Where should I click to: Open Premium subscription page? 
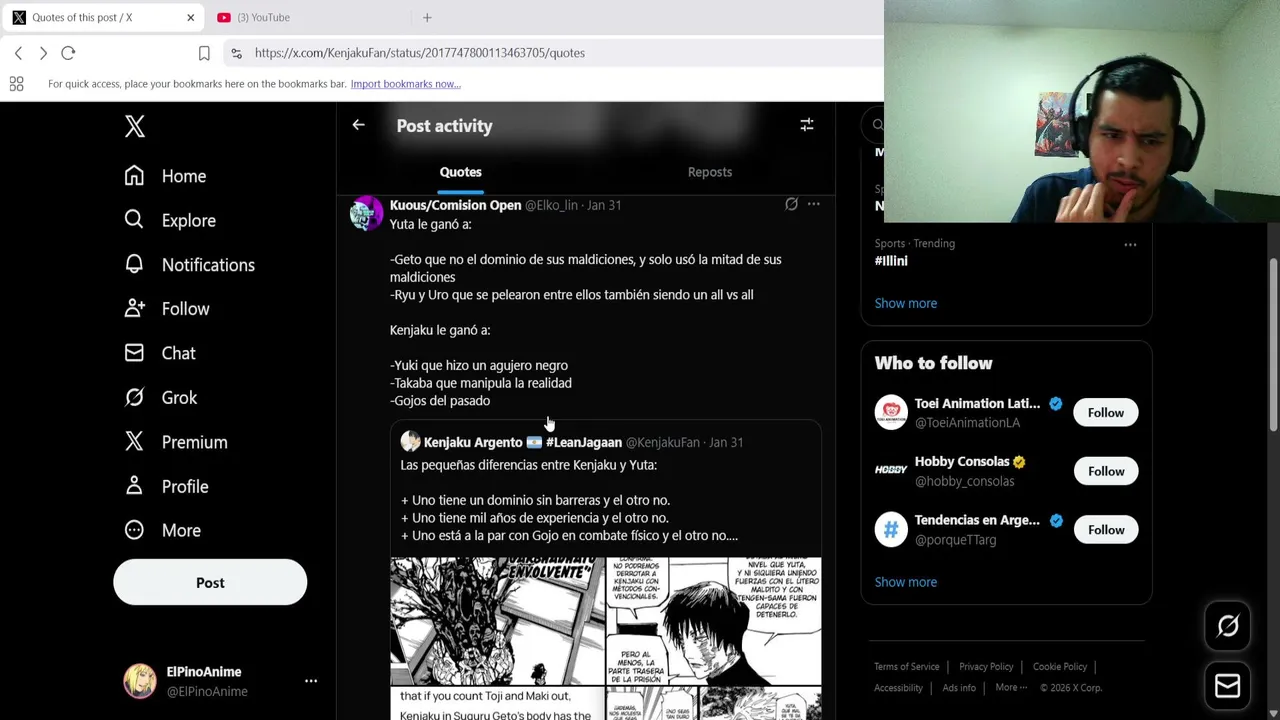176,442
